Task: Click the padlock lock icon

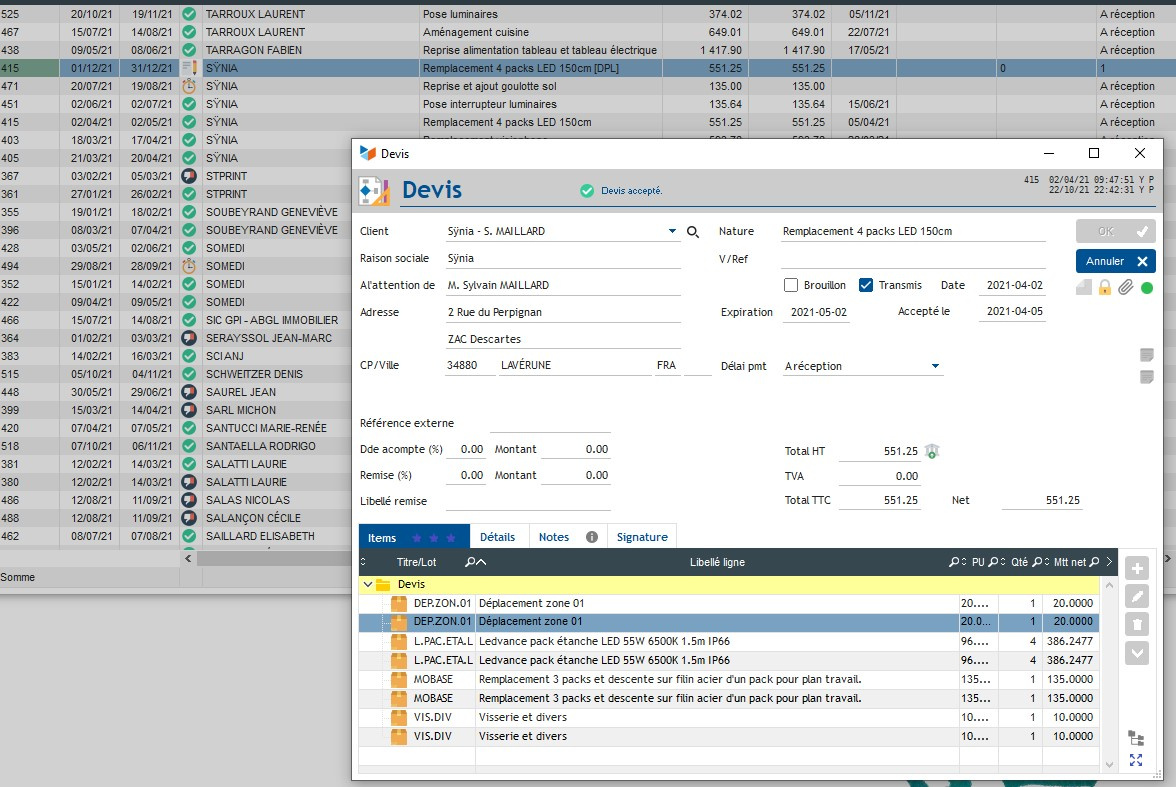Action: pos(1105,288)
